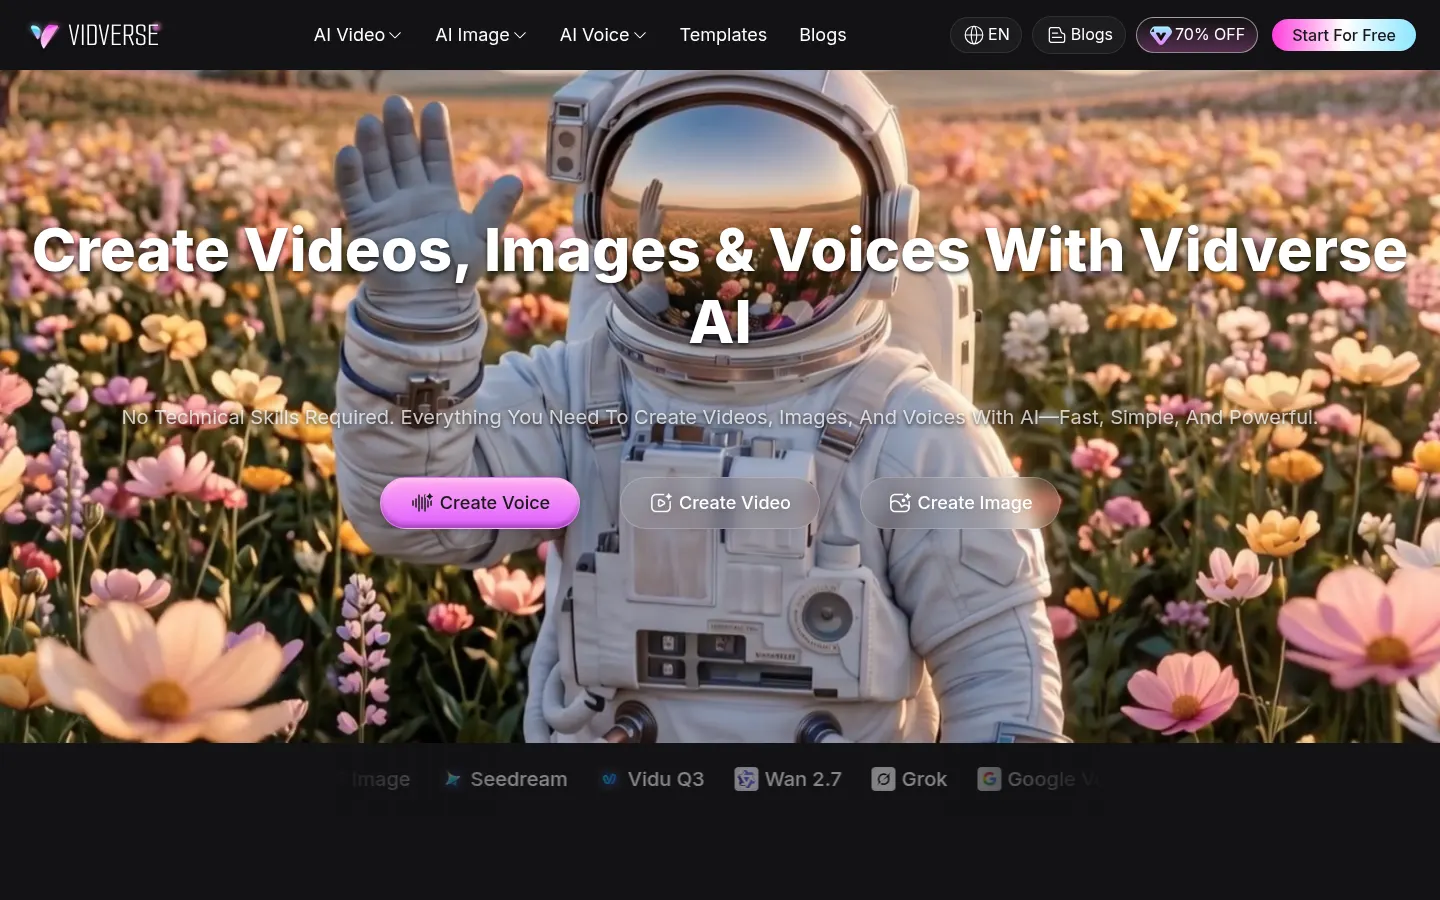Viewport: 1440px width, 900px height.
Task: Click the Grok logo icon
Action: [883, 779]
